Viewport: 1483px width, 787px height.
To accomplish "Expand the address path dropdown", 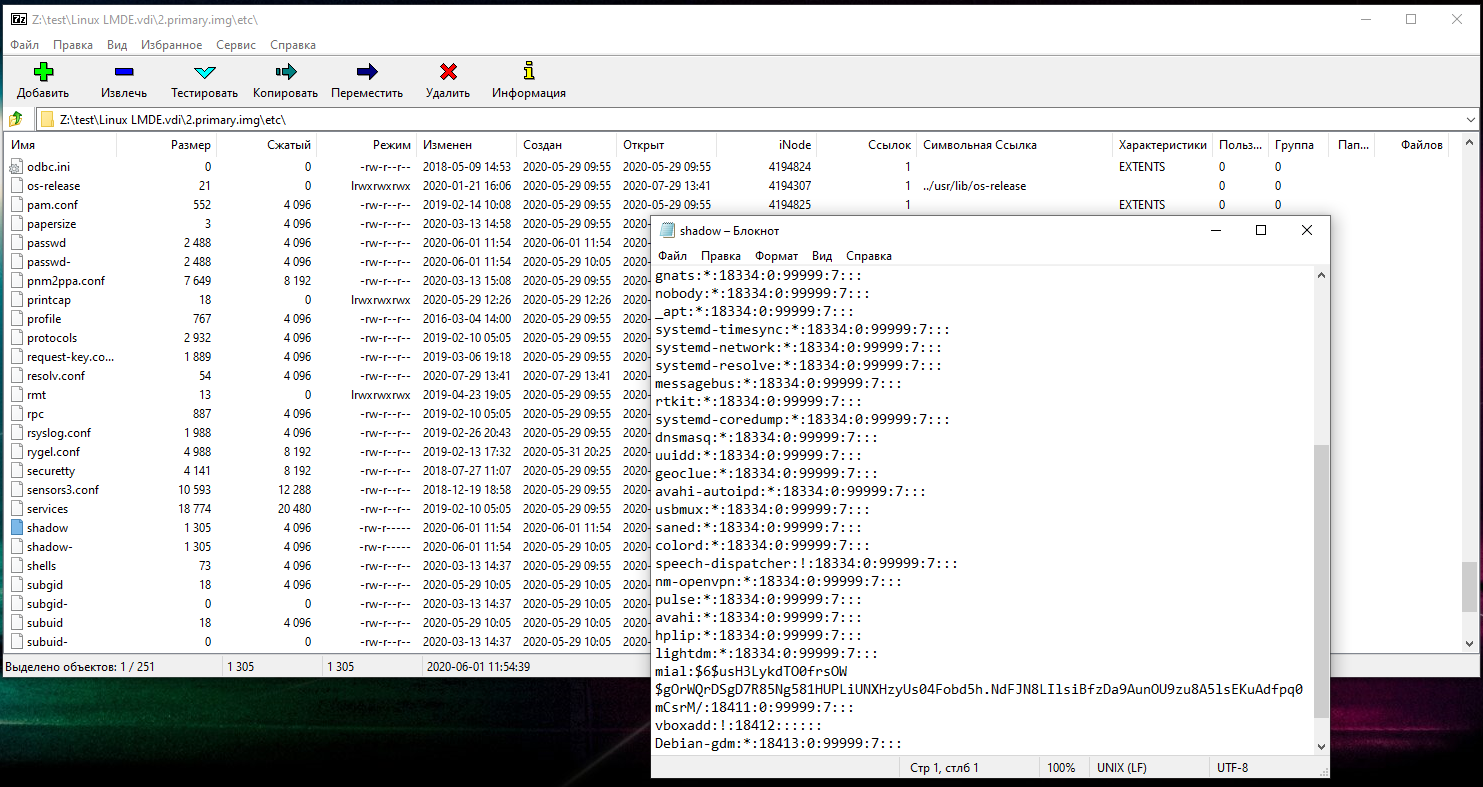I will click(x=1470, y=120).
